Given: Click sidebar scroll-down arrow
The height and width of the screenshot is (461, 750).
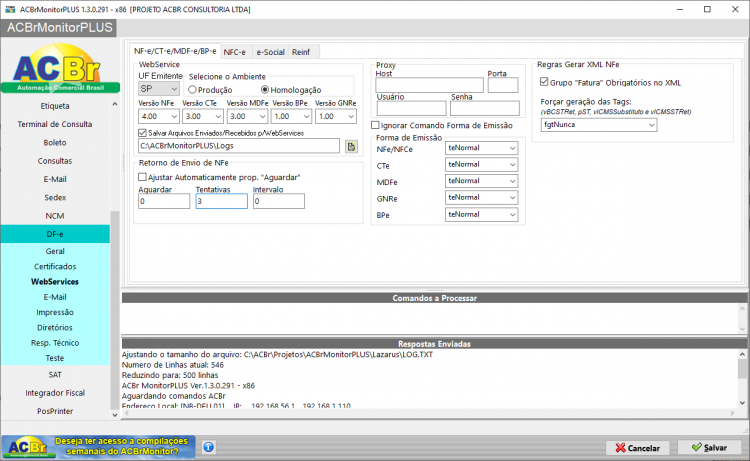Looking at the screenshot, I should (115, 415).
